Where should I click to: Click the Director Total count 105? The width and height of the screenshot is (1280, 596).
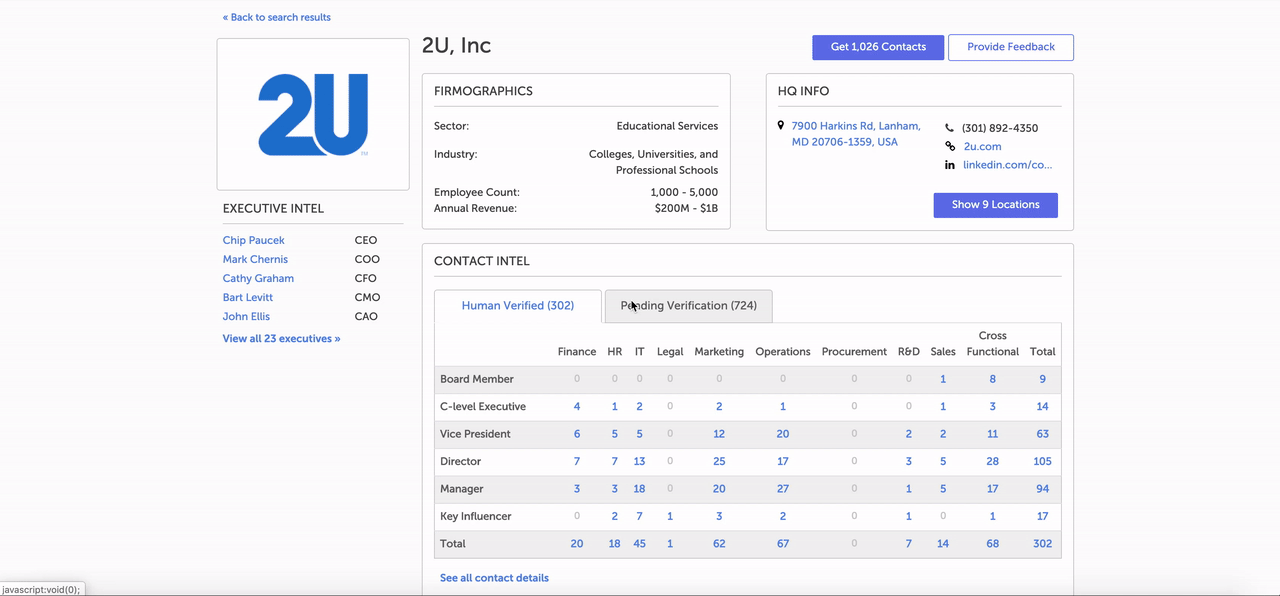tap(1042, 462)
